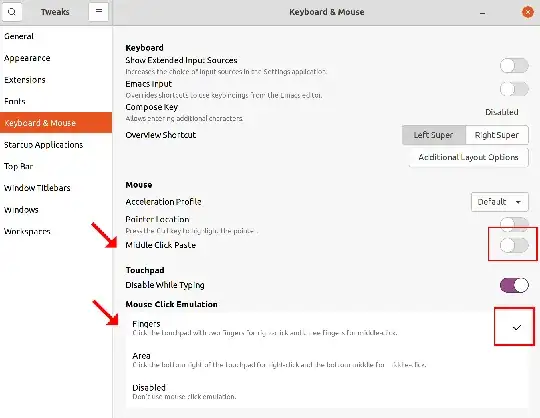Click the Compose Key Disabled button
Image resolution: width=540 pixels, height=418 pixels.
[501, 112]
